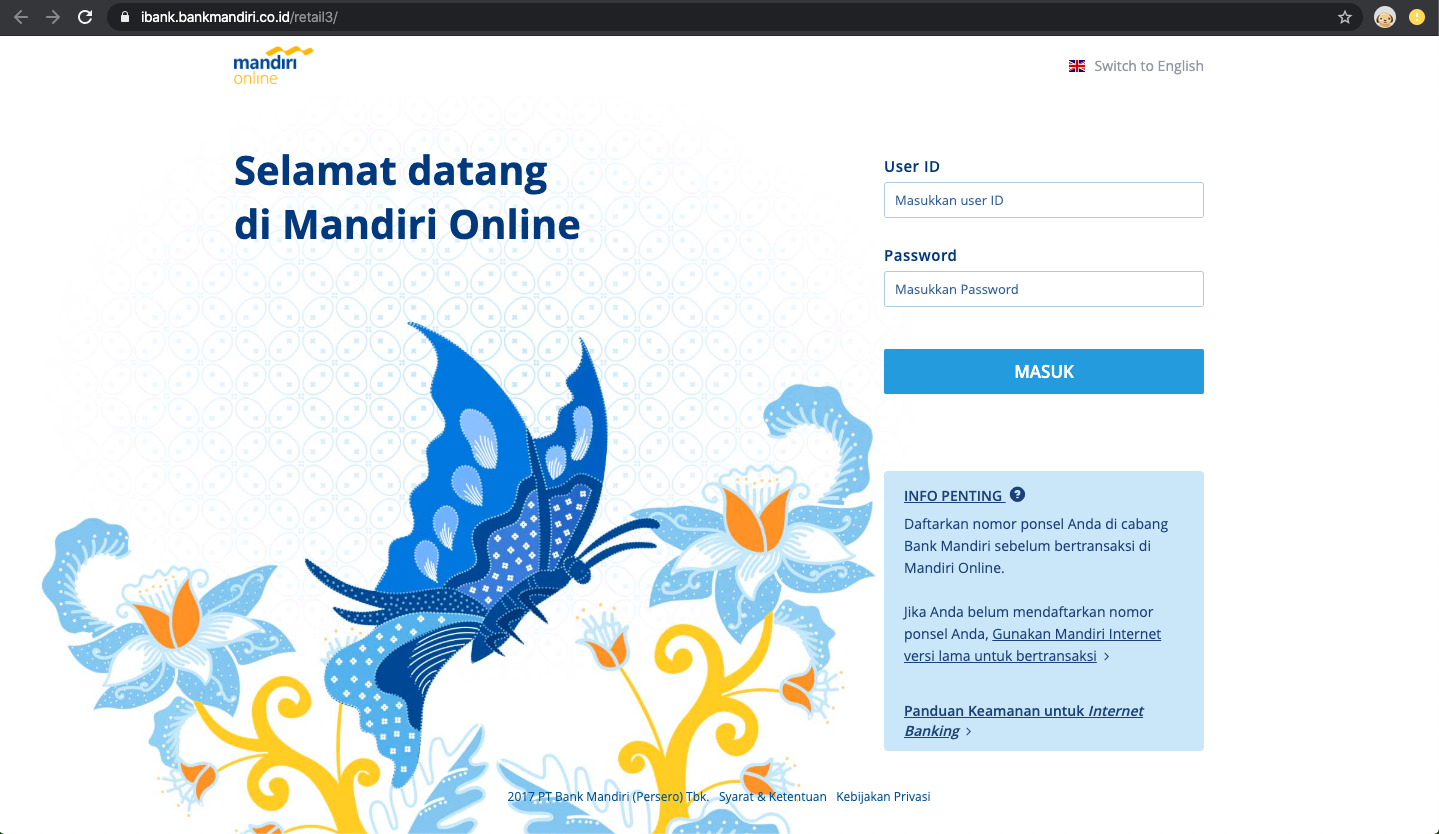Image resolution: width=1439 pixels, height=834 pixels.
Task: Focus the Password input field
Action: 1043,289
